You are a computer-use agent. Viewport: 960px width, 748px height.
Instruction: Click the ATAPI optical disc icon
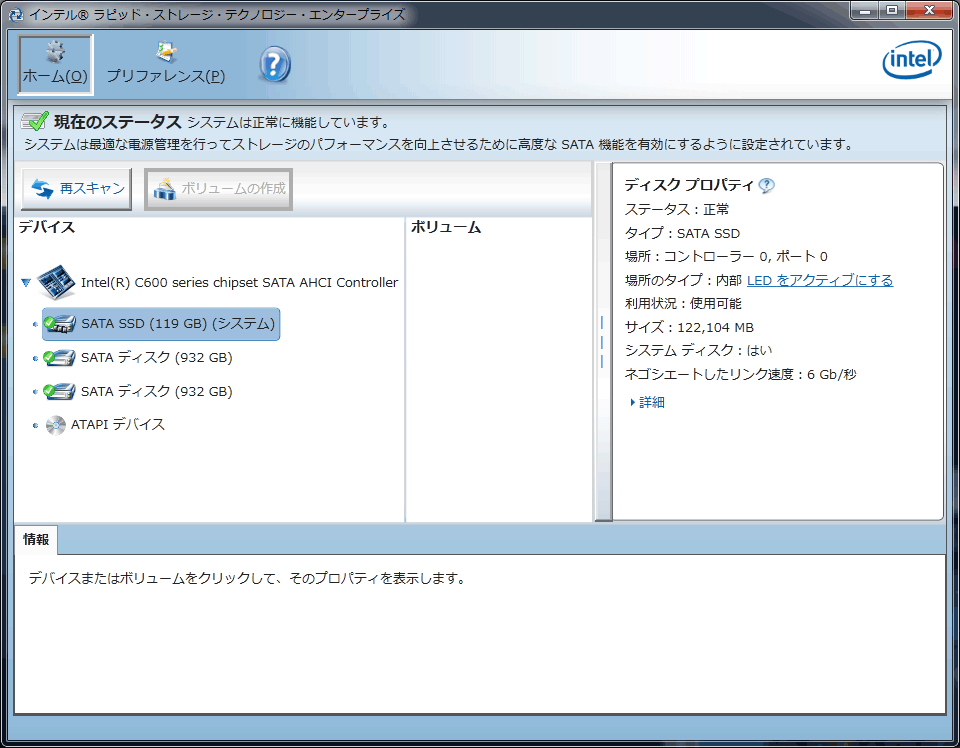click(x=56, y=425)
